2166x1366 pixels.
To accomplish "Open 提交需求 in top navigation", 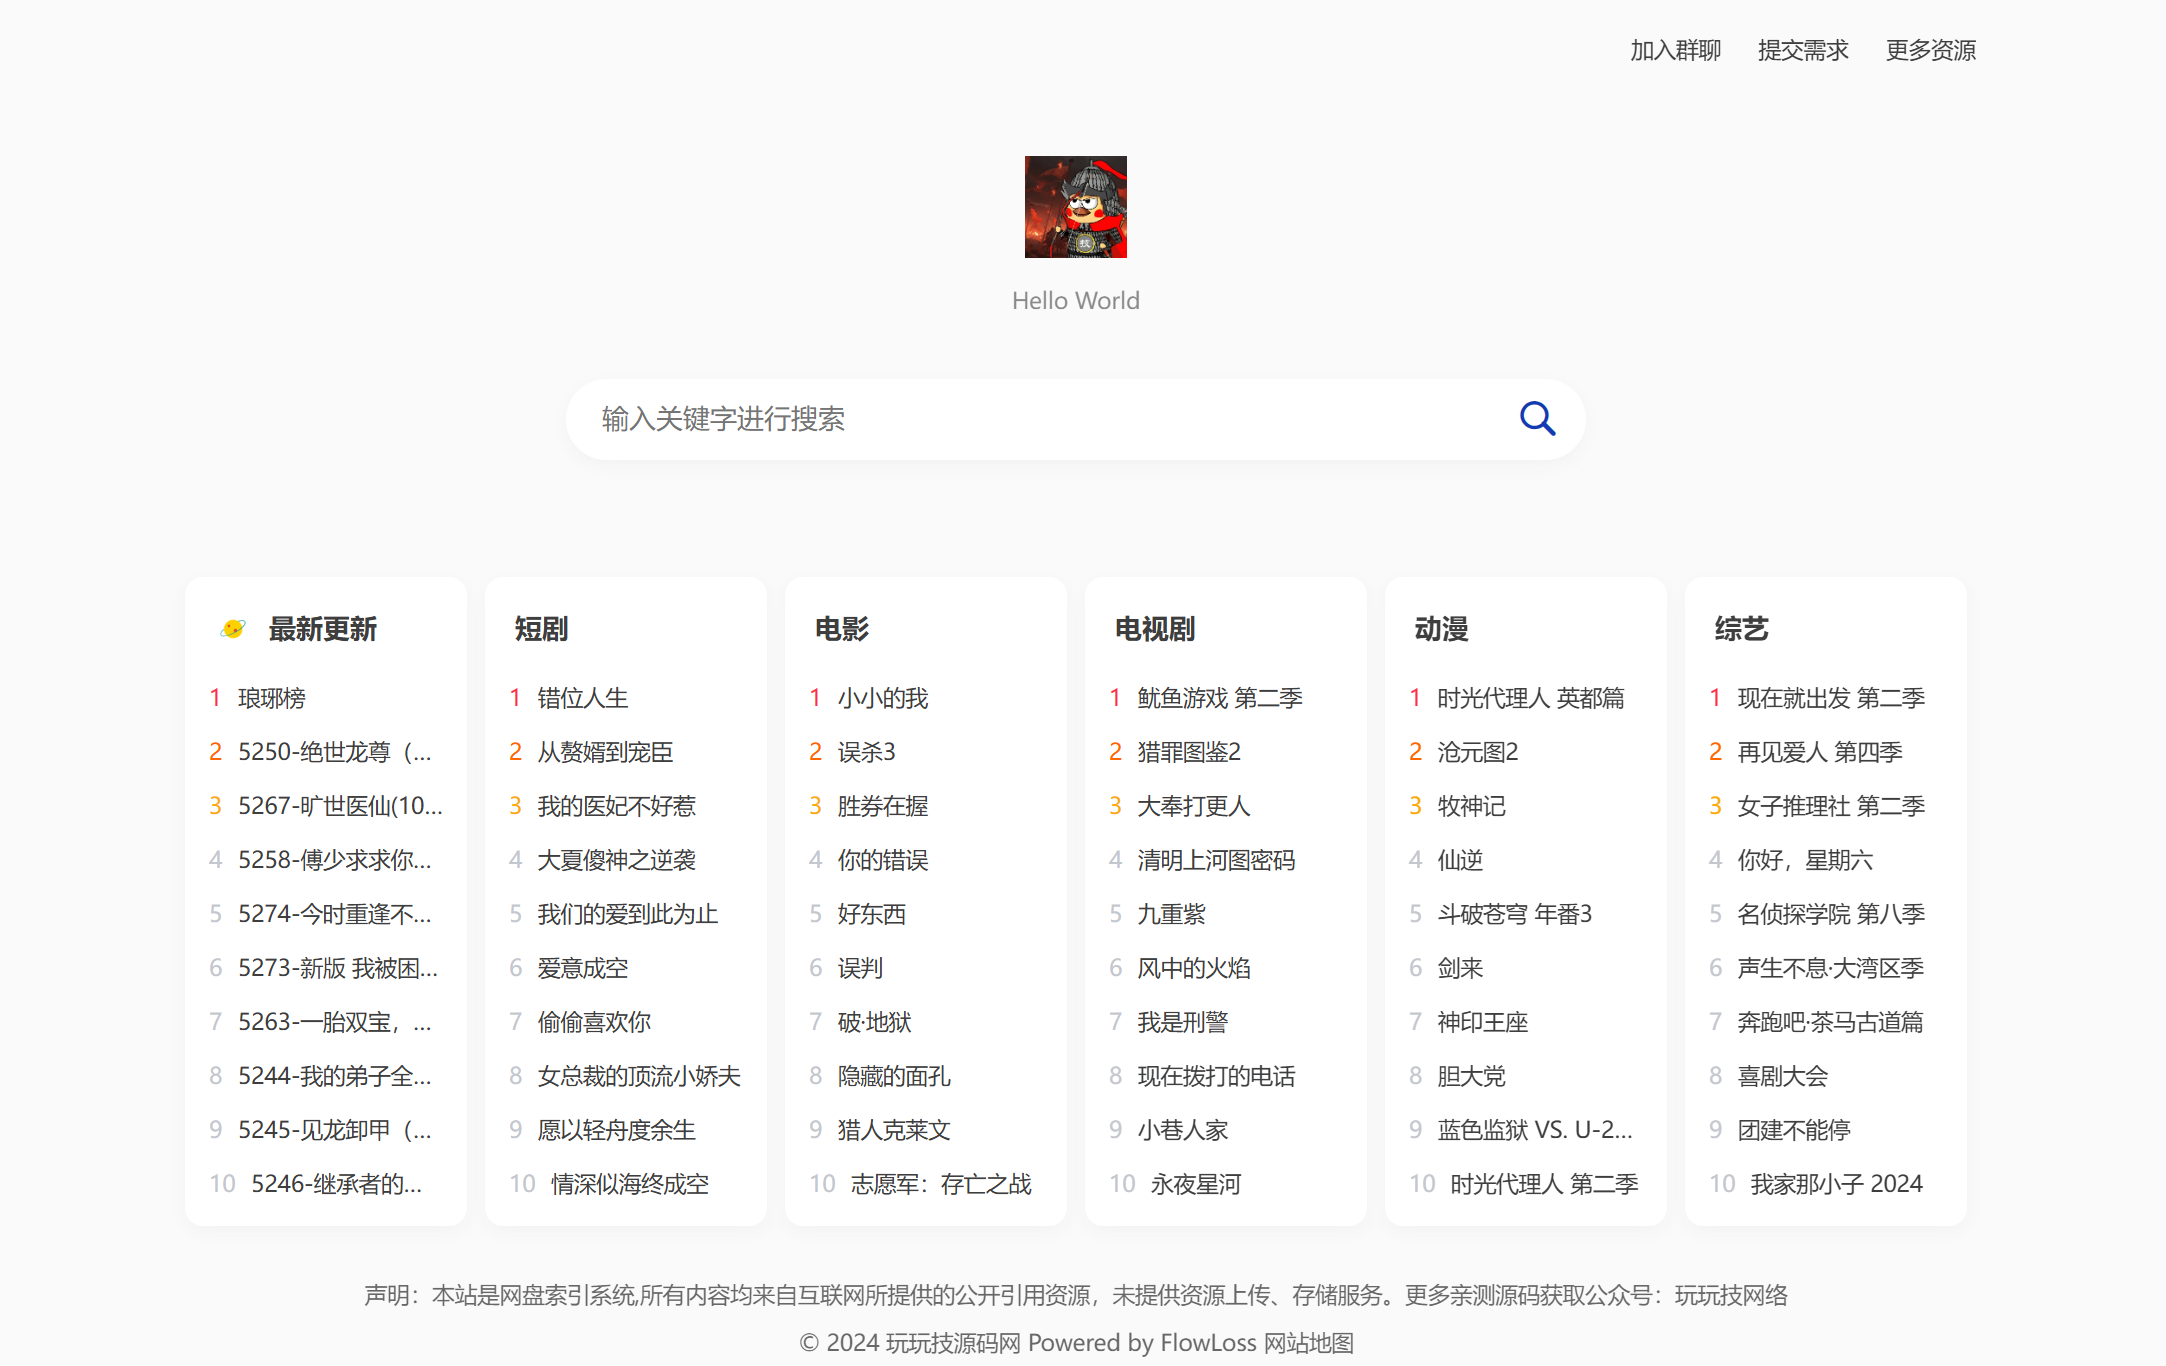I will [1802, 50].
